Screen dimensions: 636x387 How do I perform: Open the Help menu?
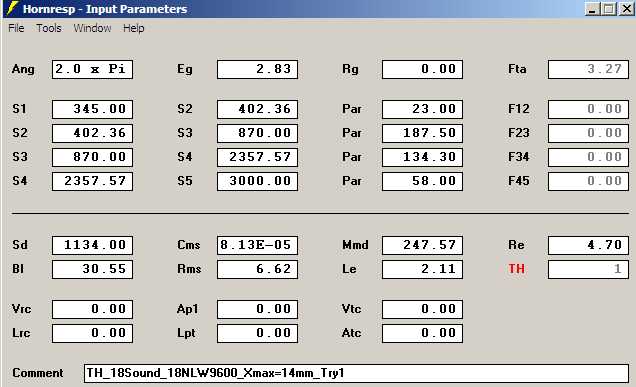click(x=133, y=28)
